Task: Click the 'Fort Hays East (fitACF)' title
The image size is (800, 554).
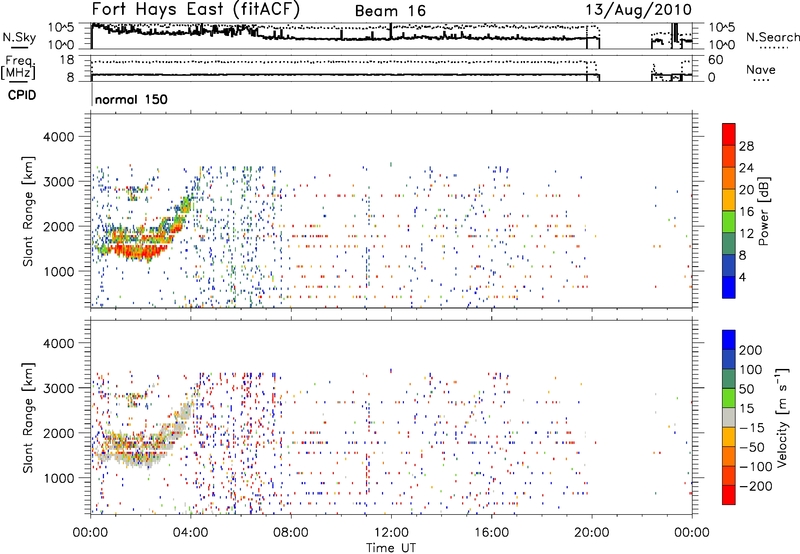Action: pyautogui.click(x=196, y=10)
